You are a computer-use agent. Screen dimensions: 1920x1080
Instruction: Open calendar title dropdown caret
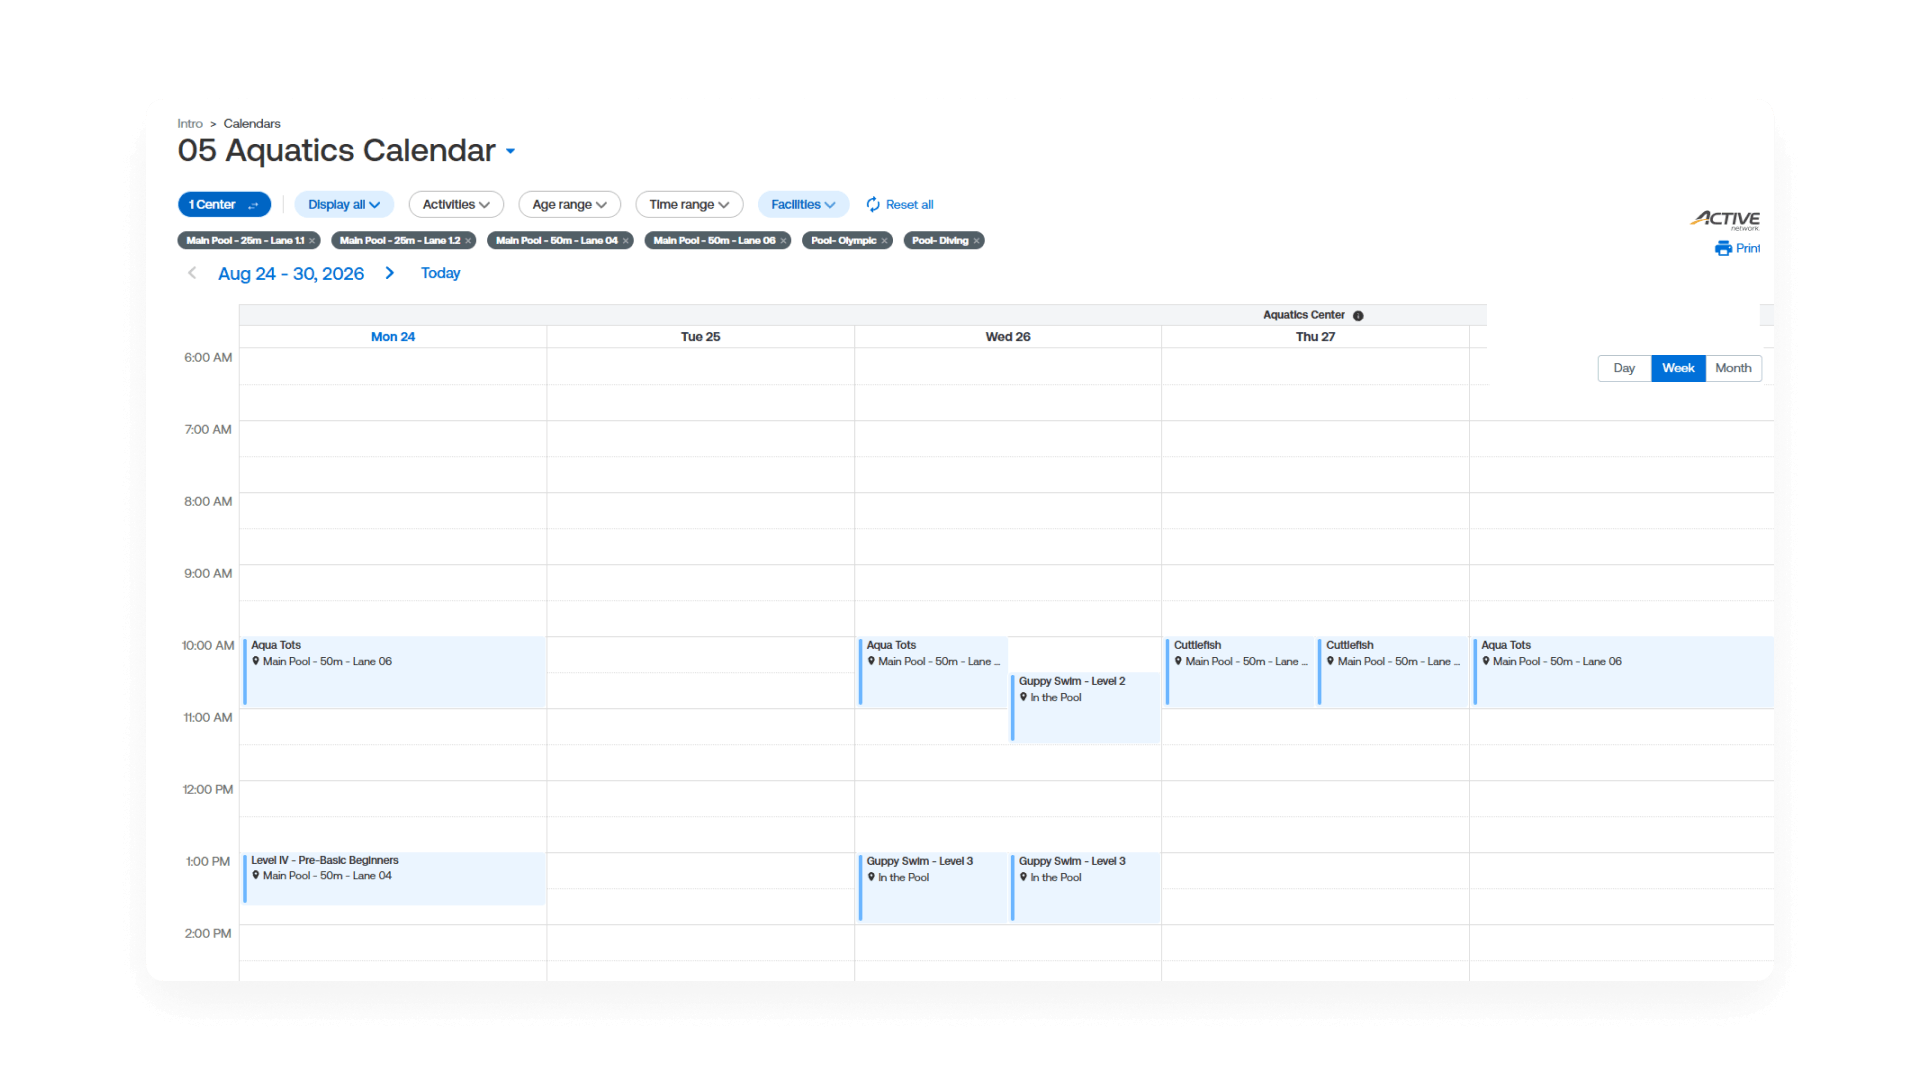(x=510, y=151)
